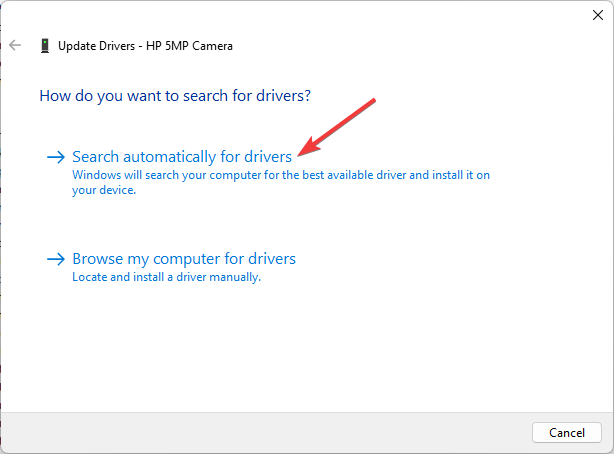Click the Cancel button
The width and height of the screenshot is (614, 454).
[567, 432]
